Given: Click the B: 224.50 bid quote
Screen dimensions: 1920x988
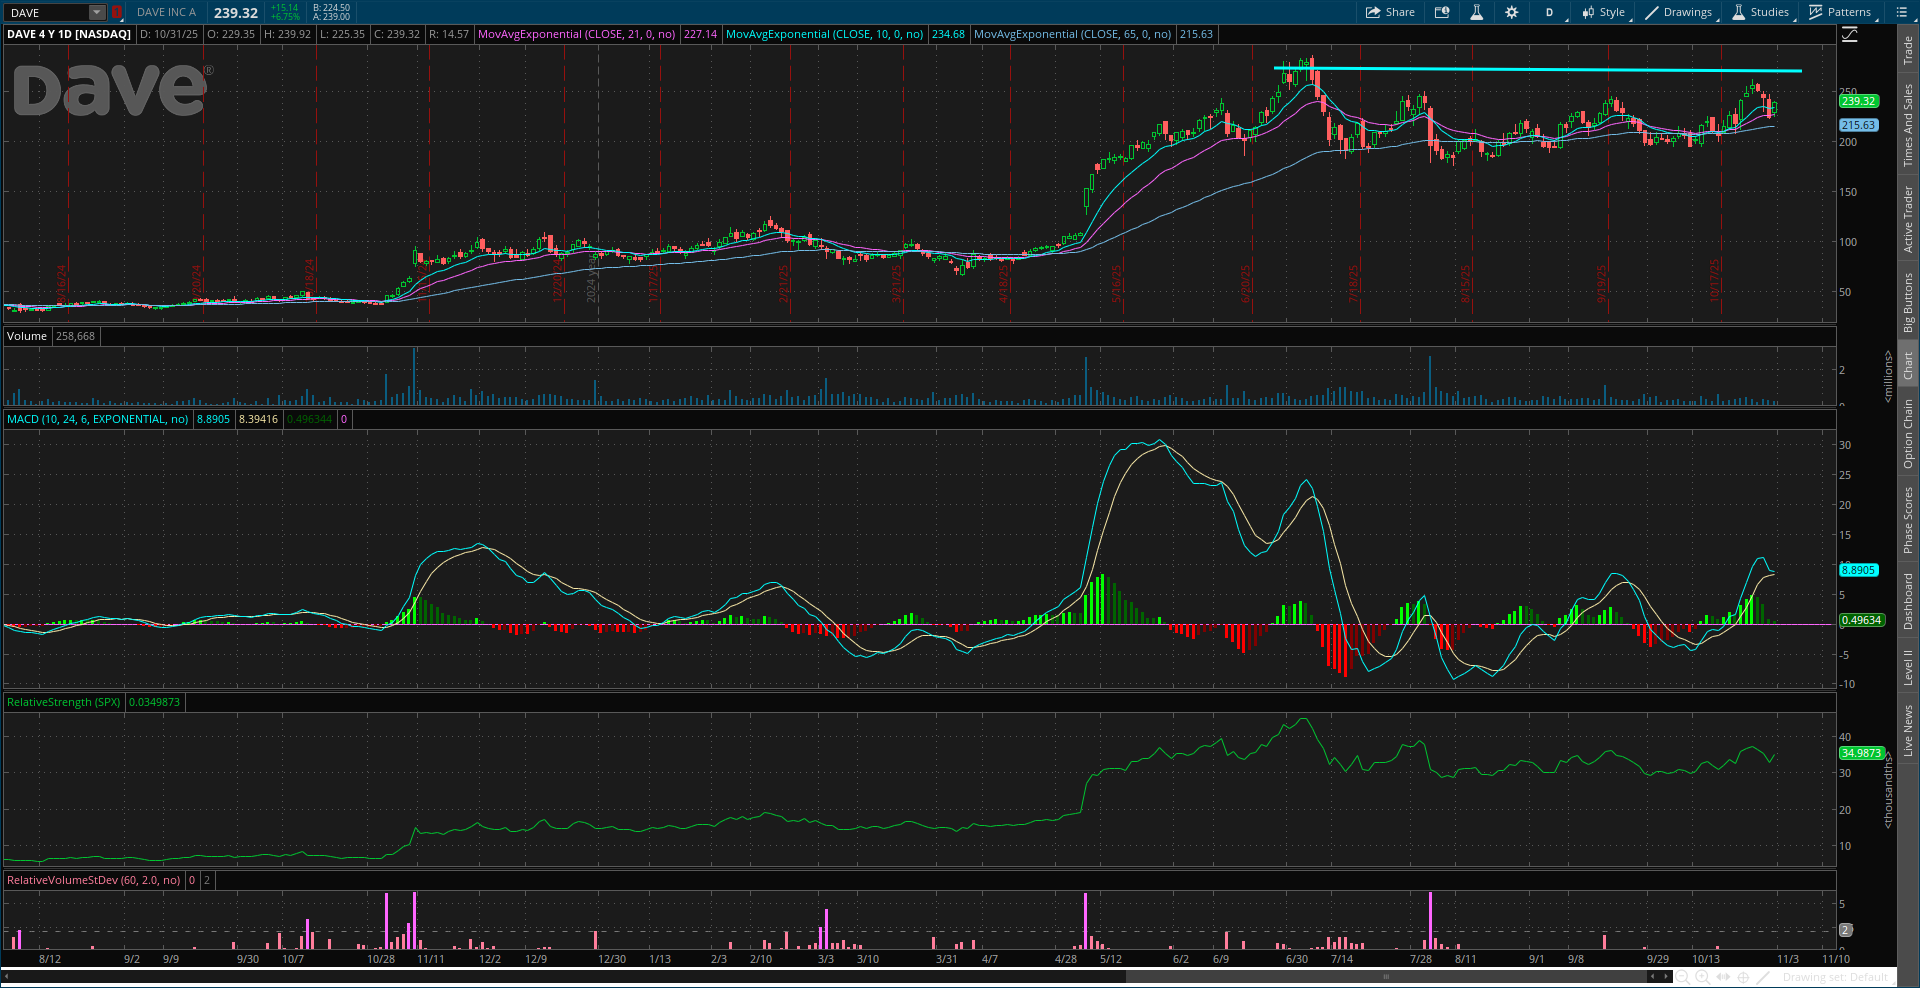Looking at the screenshot, I should click(331, 8).
